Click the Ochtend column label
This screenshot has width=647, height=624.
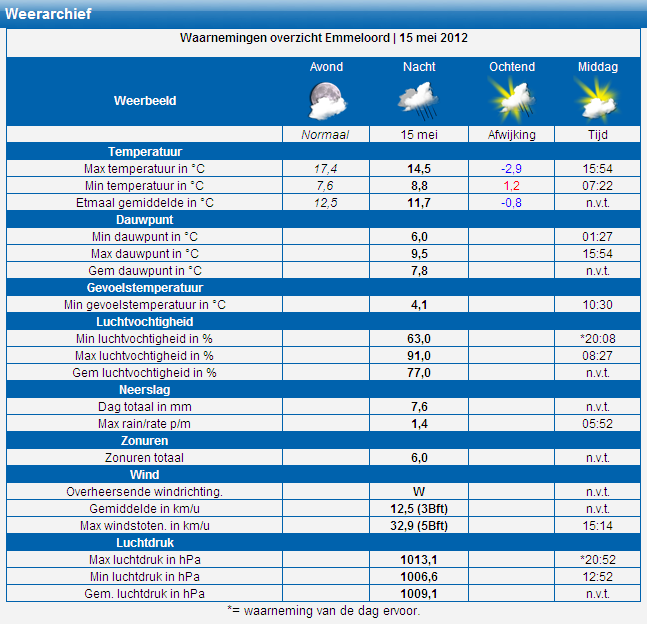click(512, 67)
